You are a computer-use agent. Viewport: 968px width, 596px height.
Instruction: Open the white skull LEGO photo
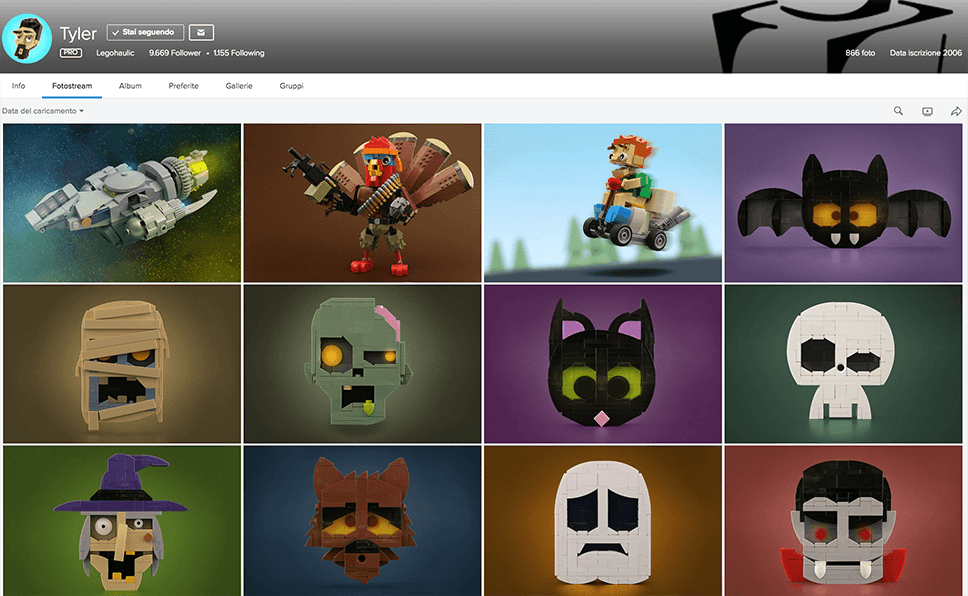tap(843, 364)
